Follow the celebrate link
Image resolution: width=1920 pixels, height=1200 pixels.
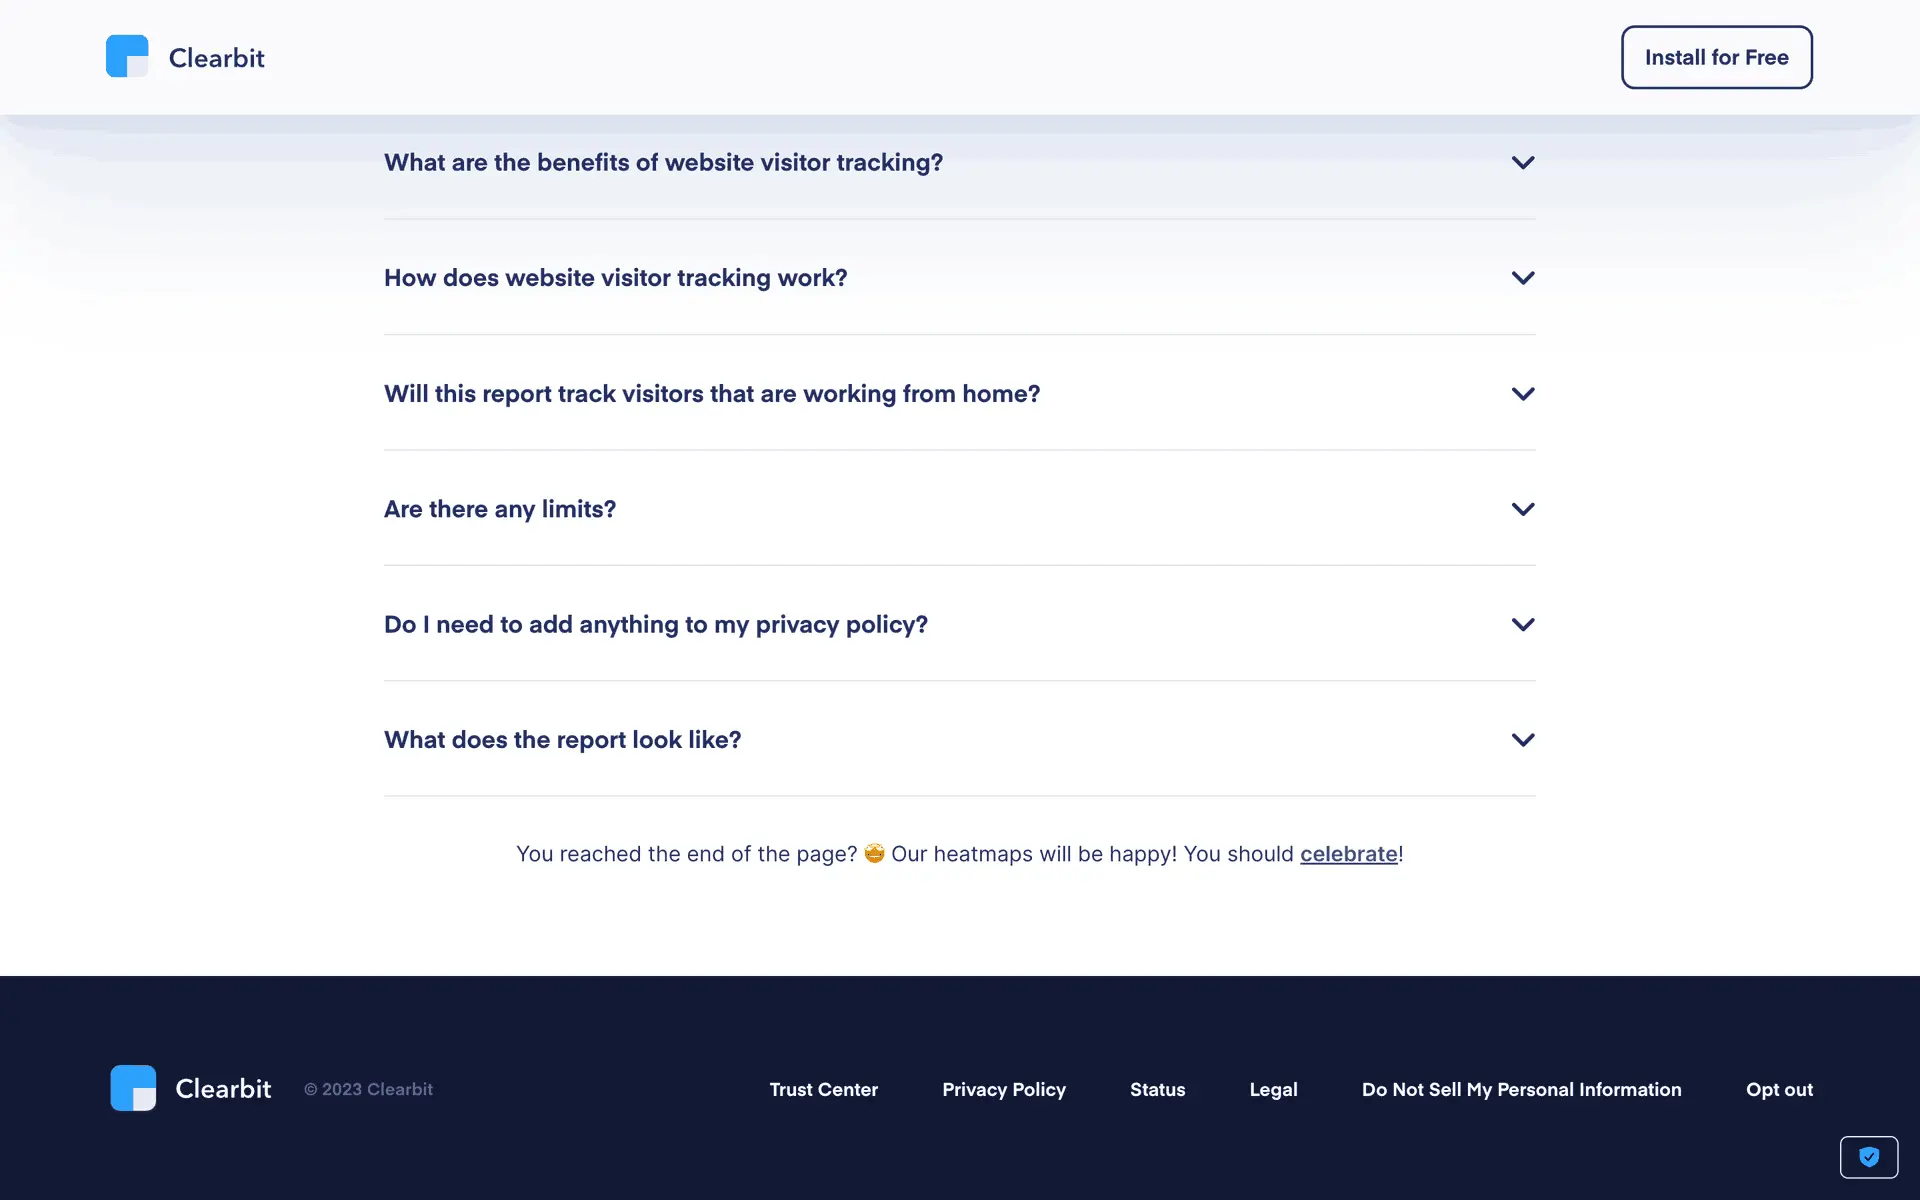tap(1348, 854)
